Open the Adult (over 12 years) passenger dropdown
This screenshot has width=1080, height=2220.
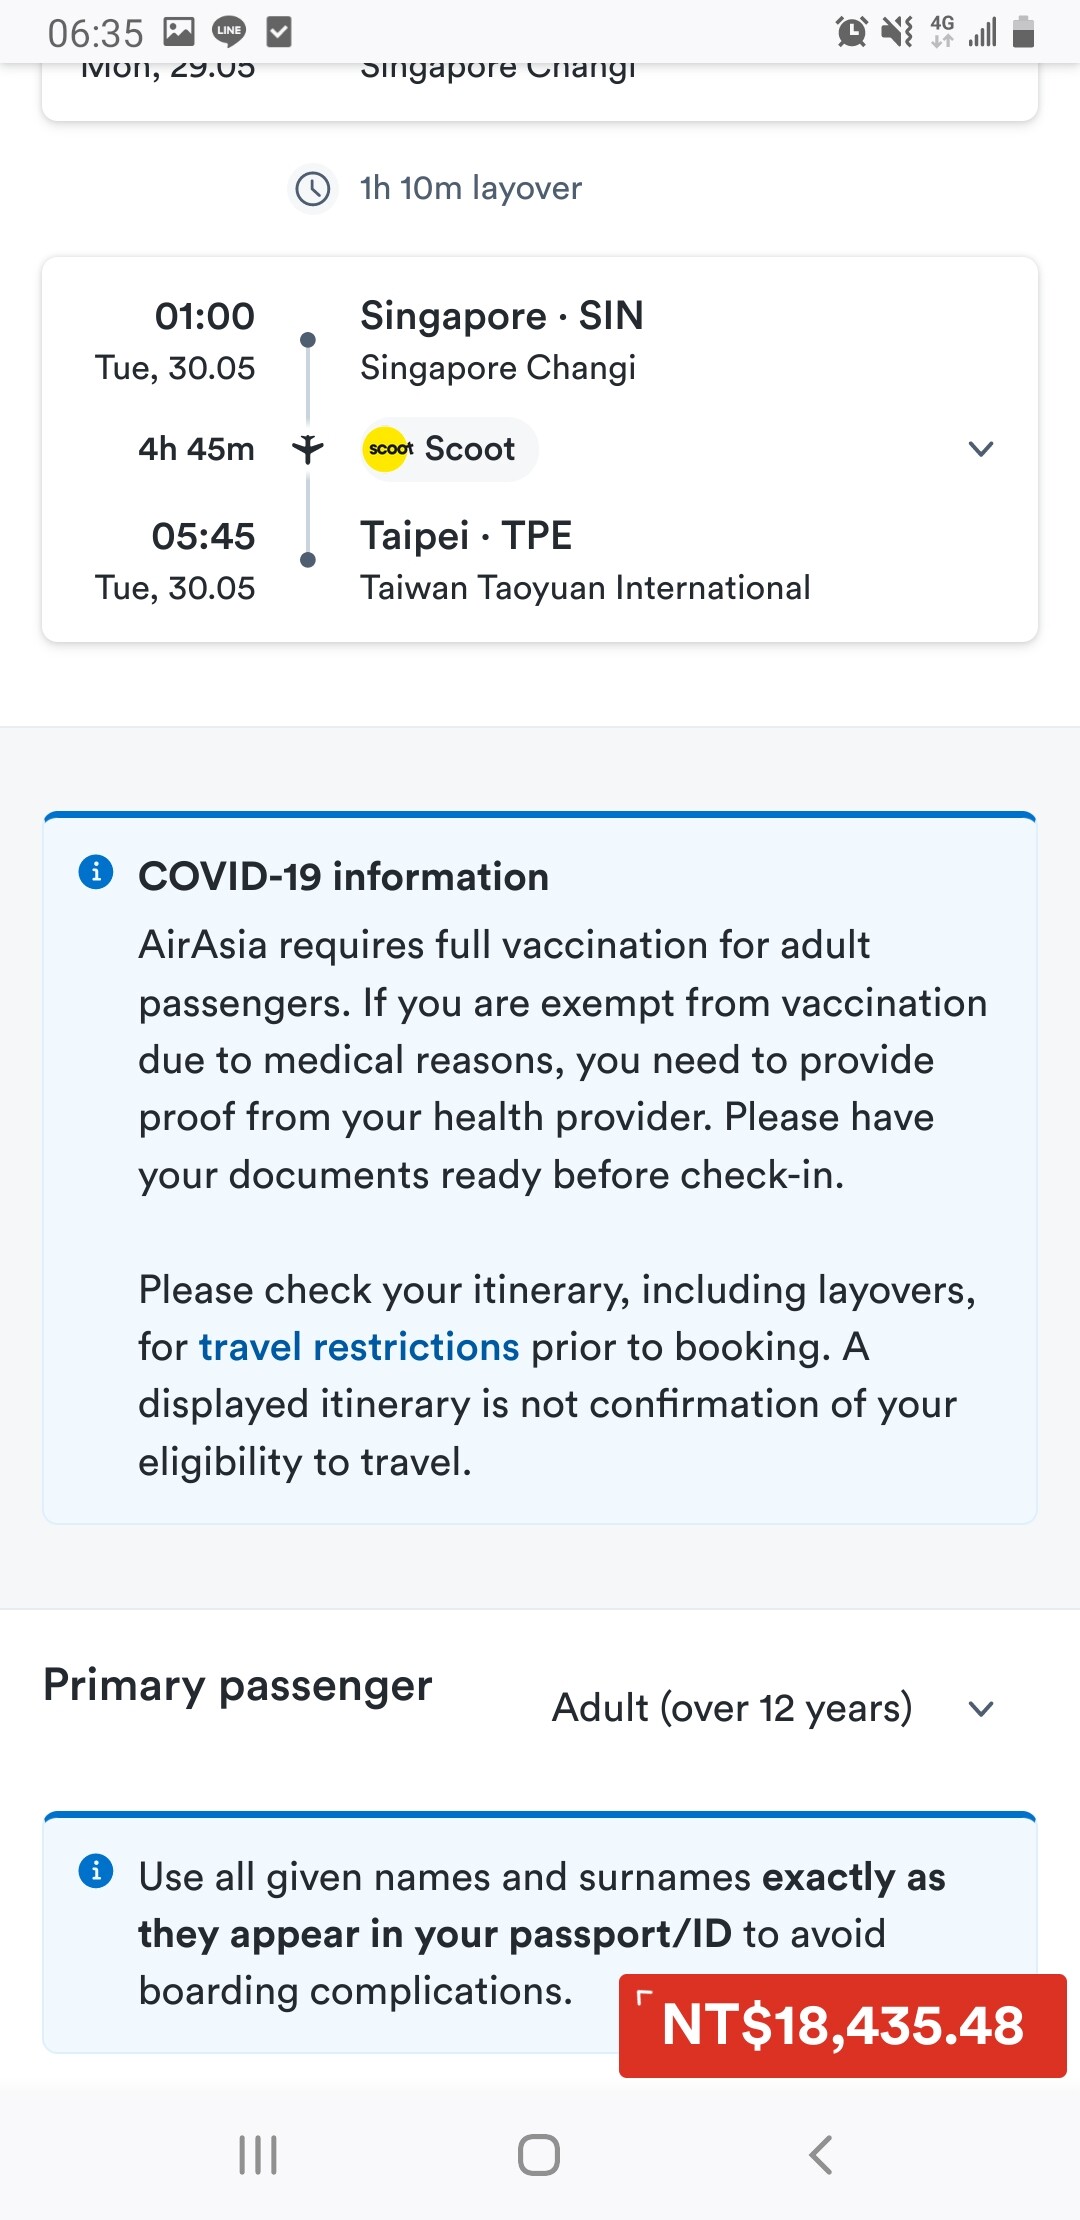coord(732,1708)
